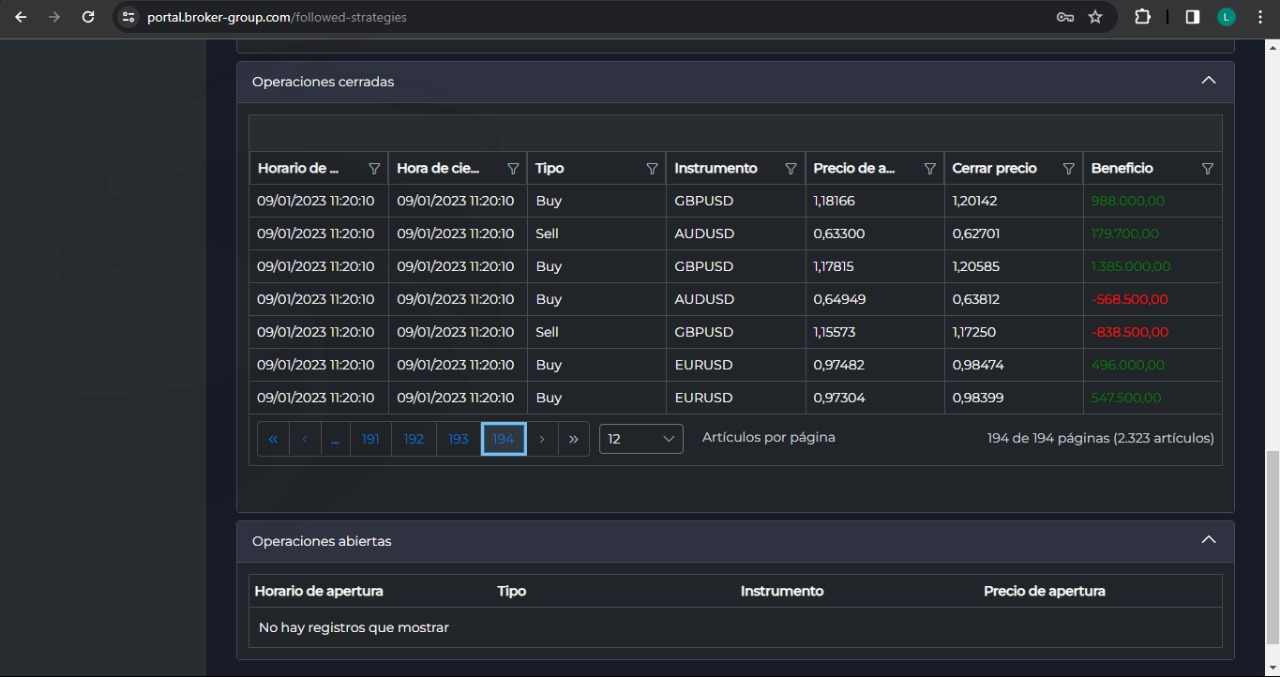Collapse the Operaciones abiertas panel
This screenshot has height=677, width=1280.
pos(1208,540)
